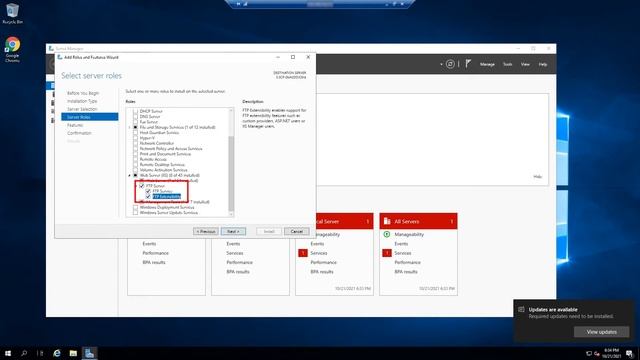Open the View menu in Server Manager

tap(525, 64)
